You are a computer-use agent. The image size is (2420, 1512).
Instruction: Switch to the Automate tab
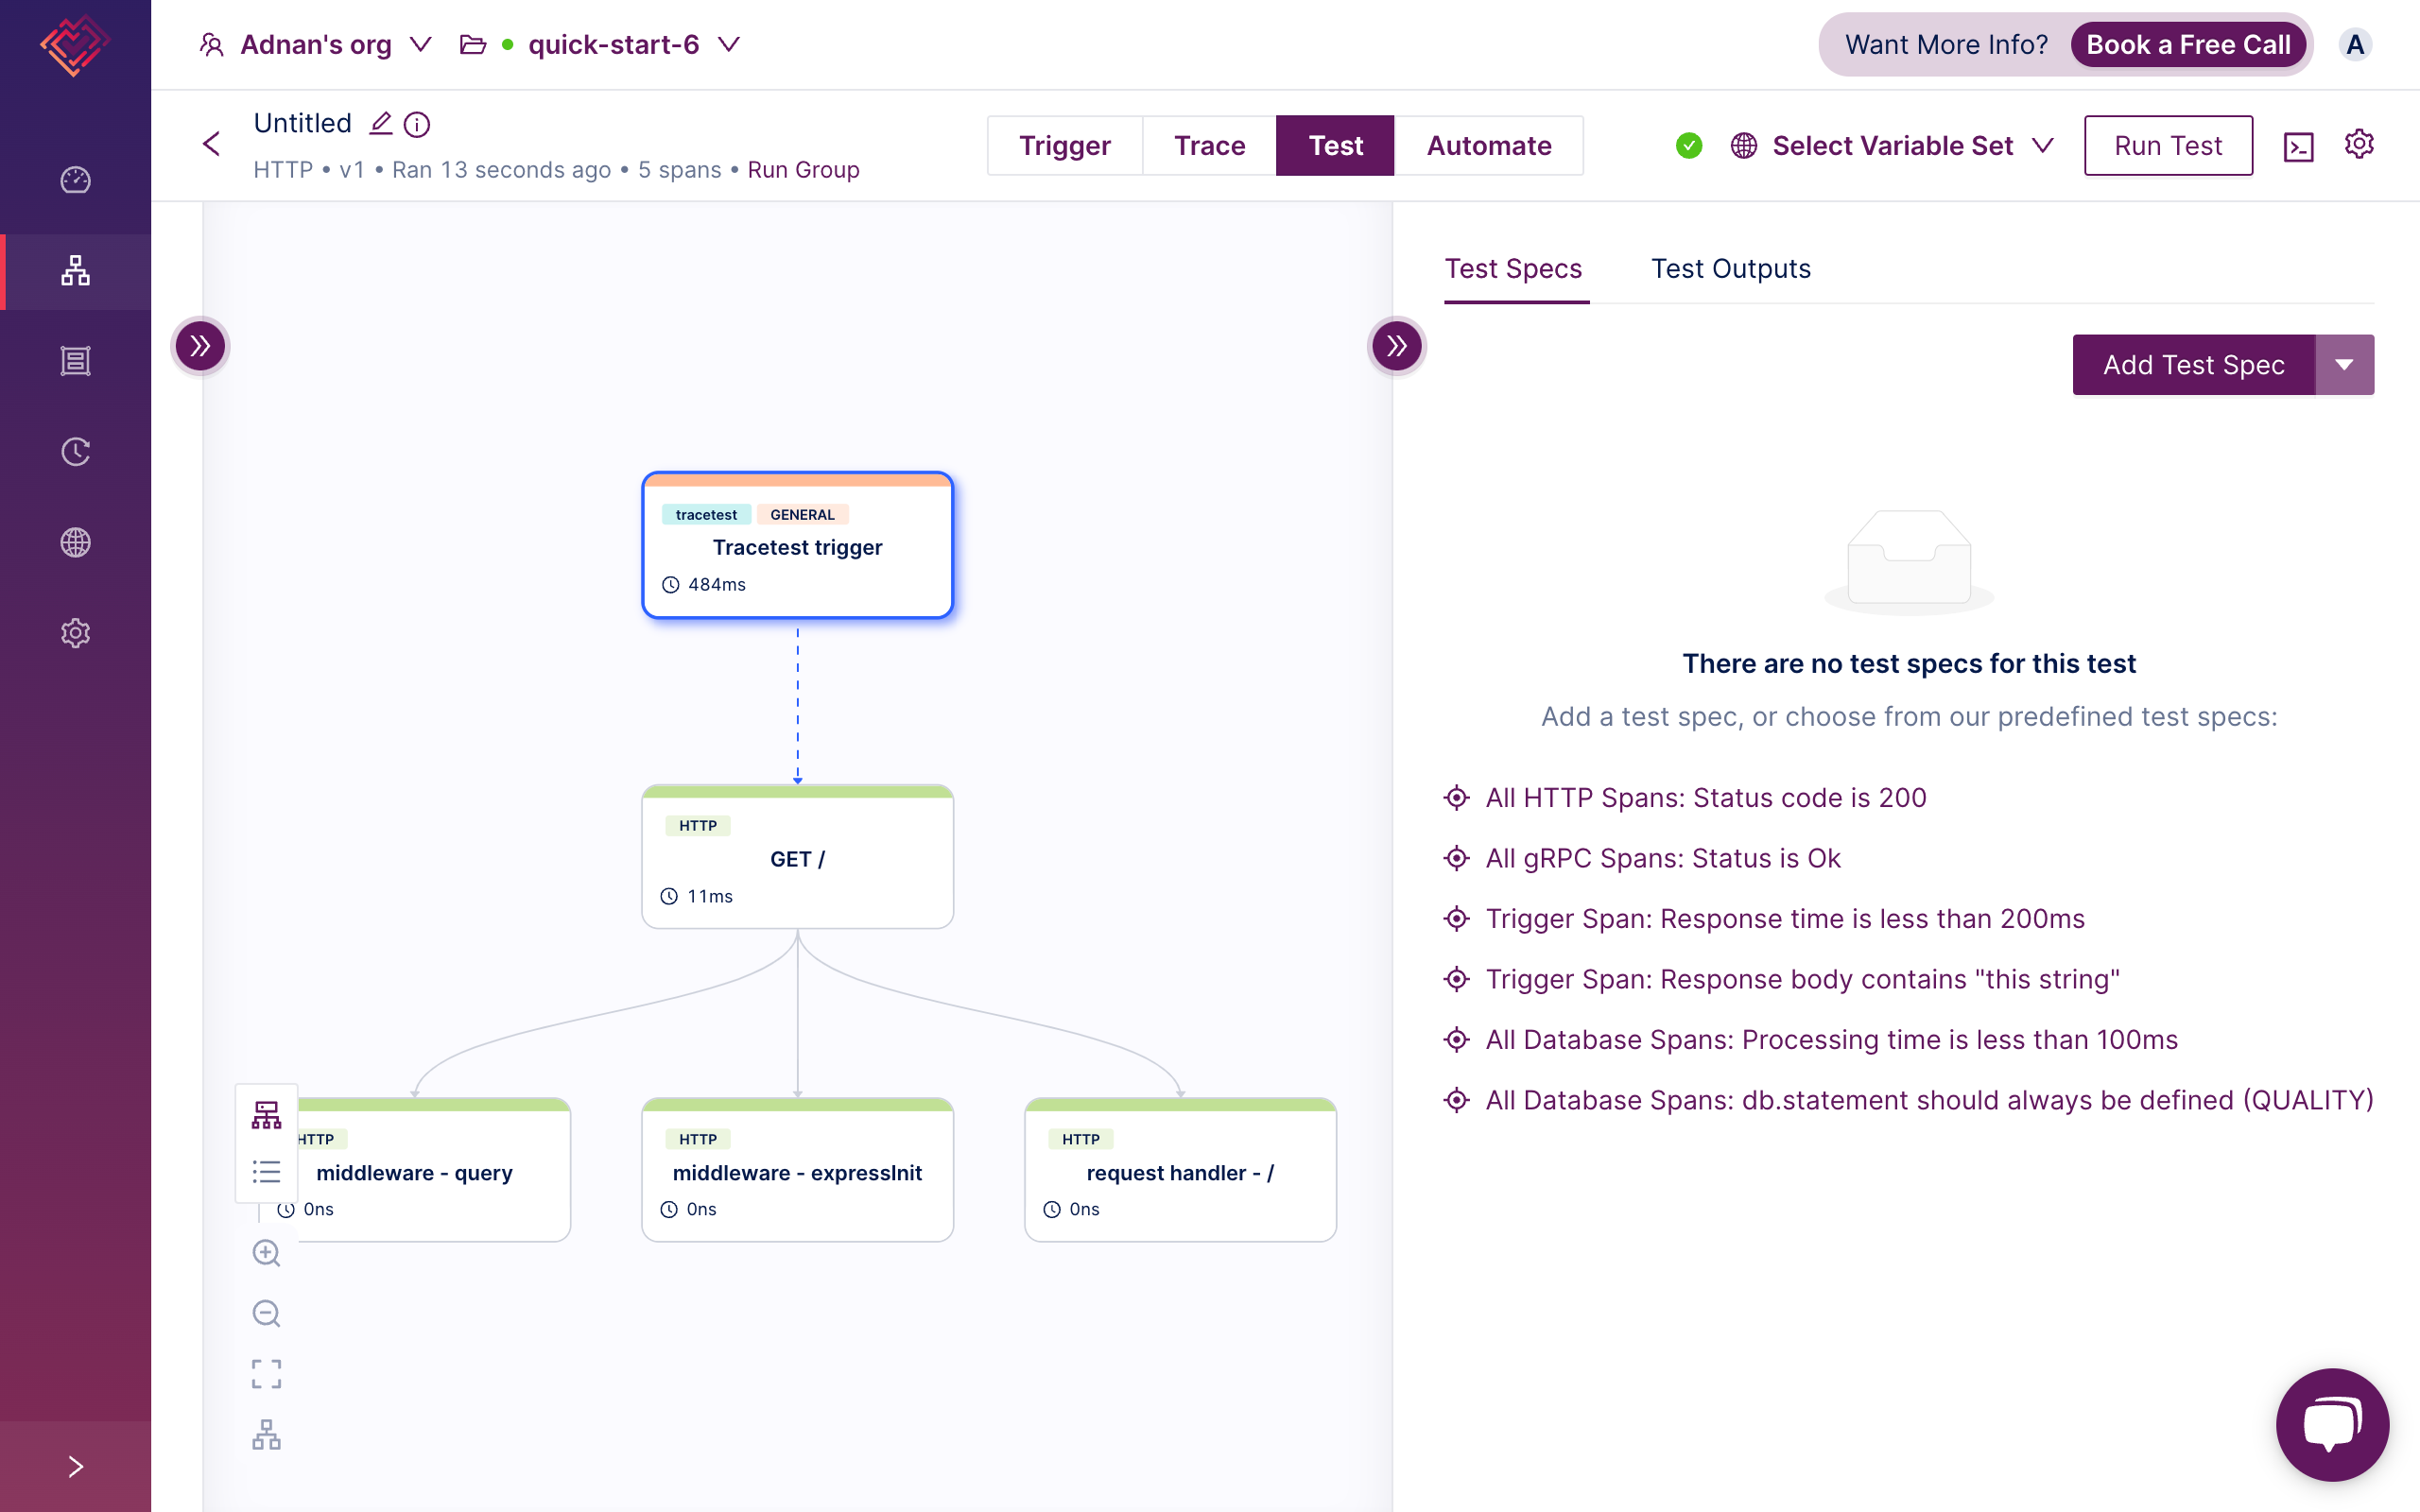1489,145
